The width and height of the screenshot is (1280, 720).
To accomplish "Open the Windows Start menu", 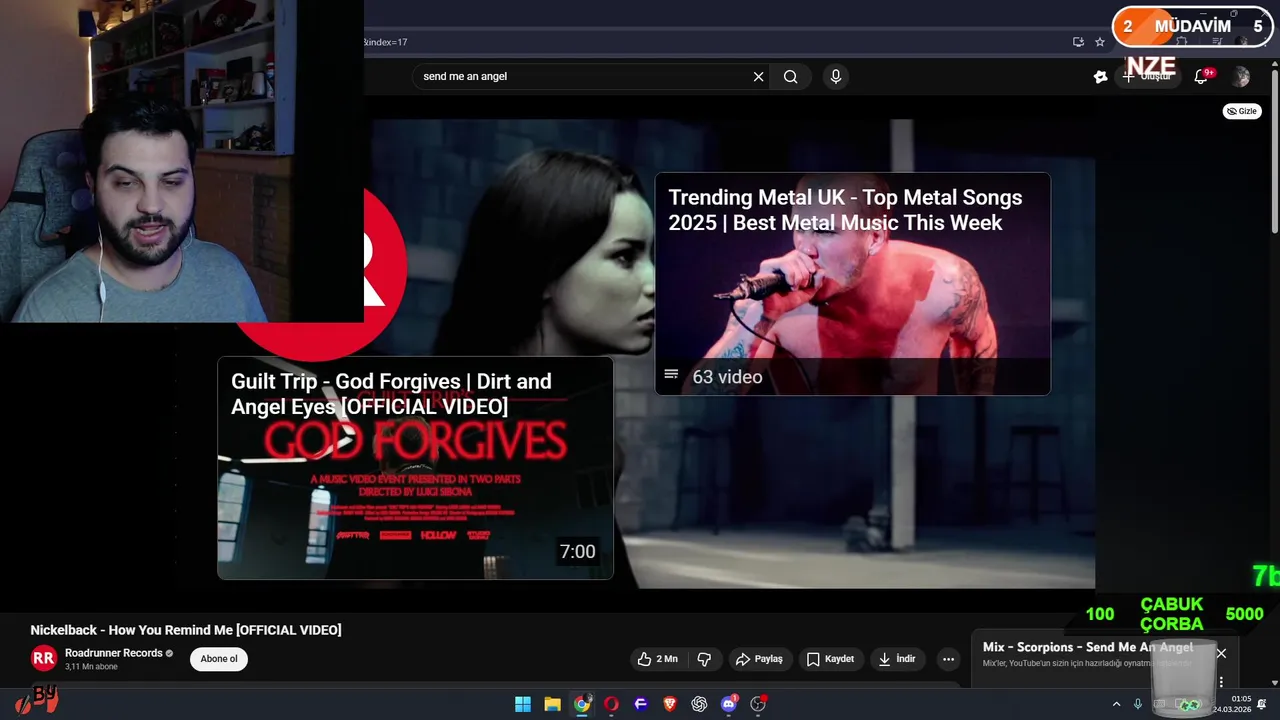I will point(523,704).
